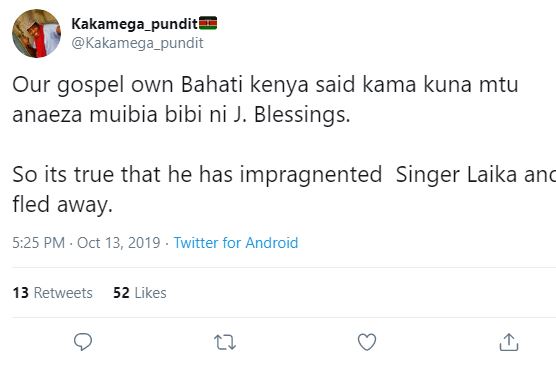Click the Kenyan flag emoji beside the name

[x=208, y=23]
